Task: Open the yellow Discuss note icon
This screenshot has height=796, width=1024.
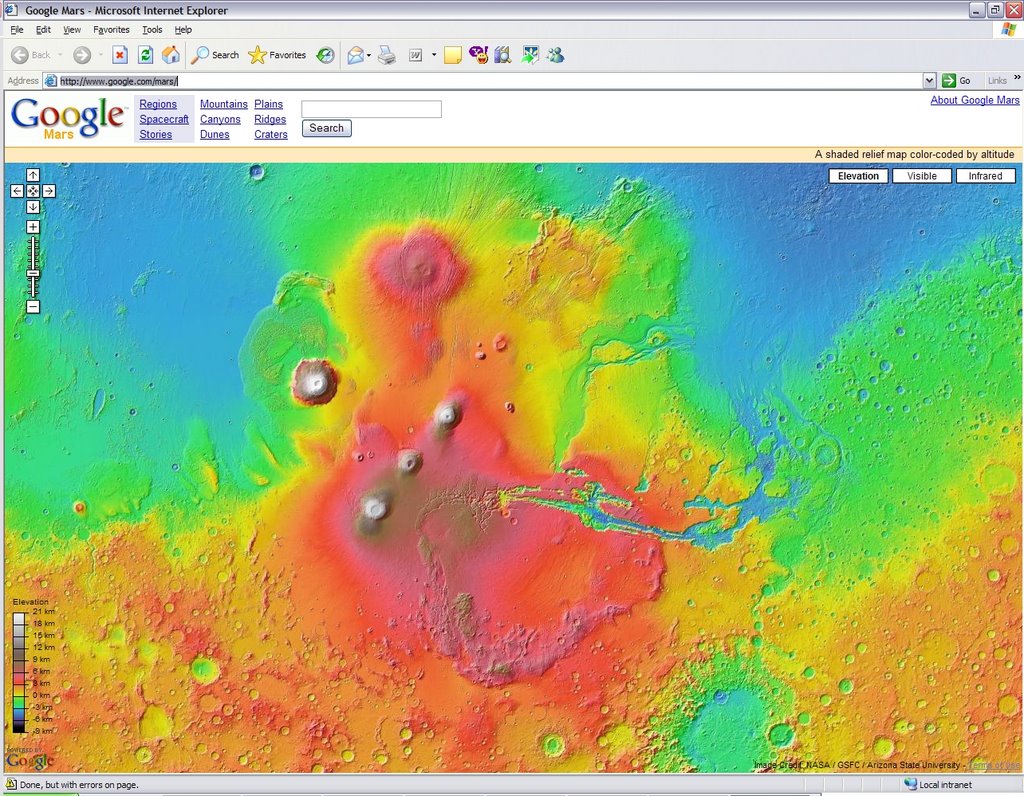Action: (453, 56)
